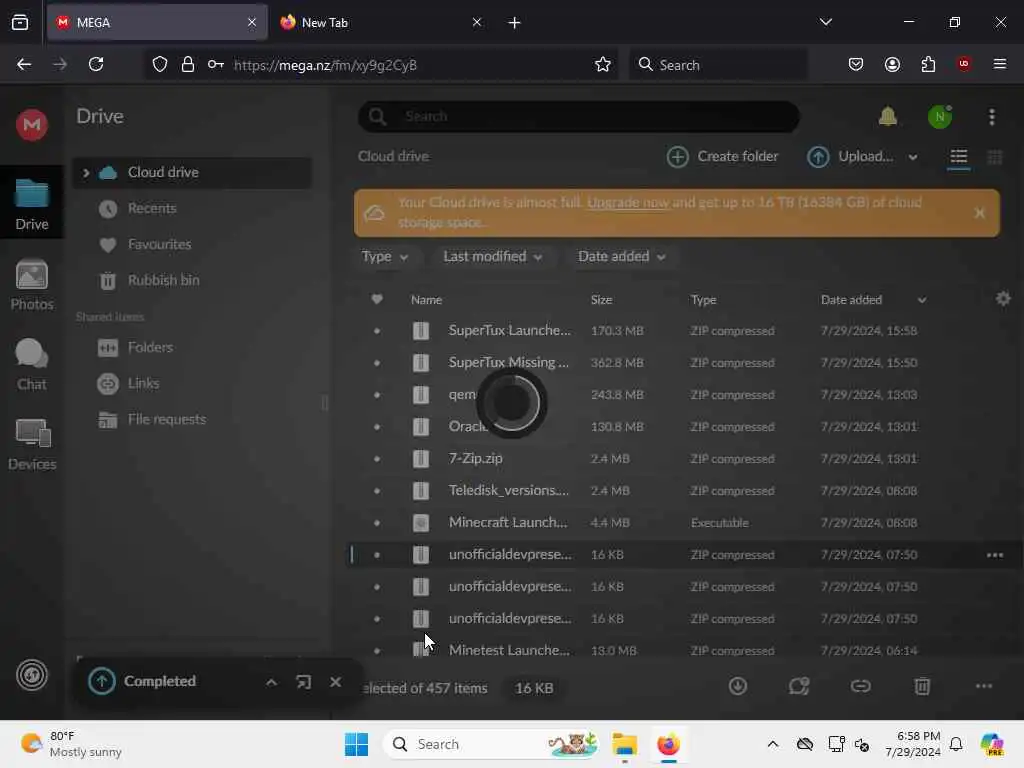1024x768 pixels.
Task: Open the notifications bell in MEGA
Action: [888, 117]
